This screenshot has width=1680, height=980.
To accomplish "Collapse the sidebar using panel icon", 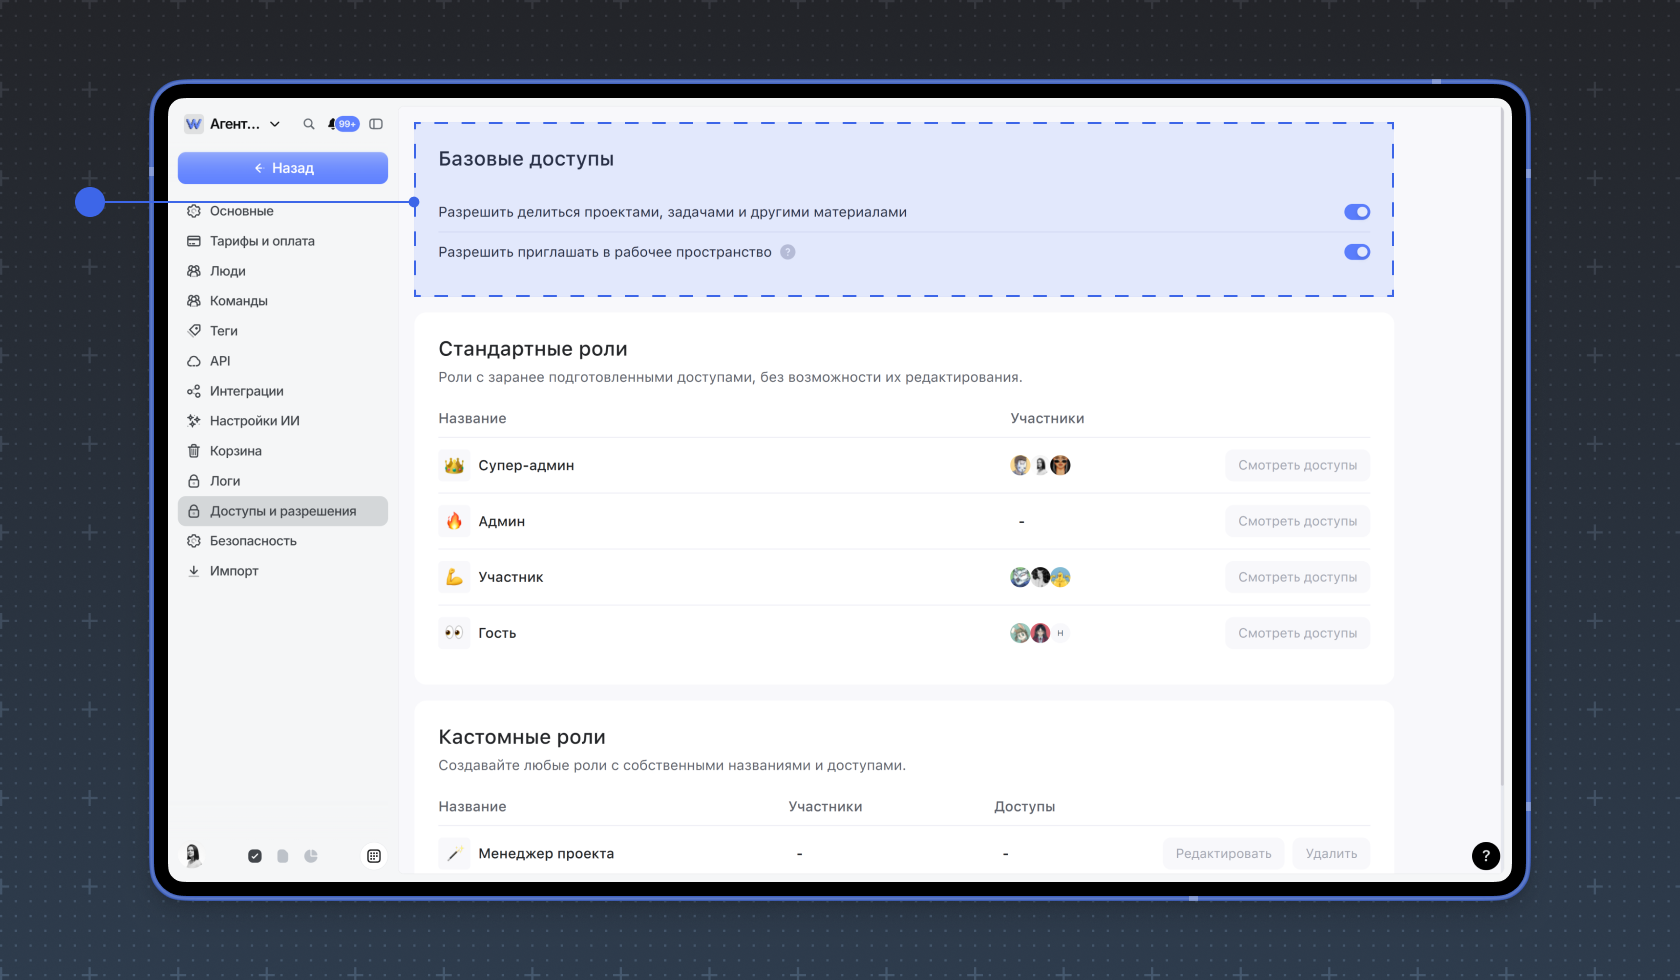I will pos(376,124).
